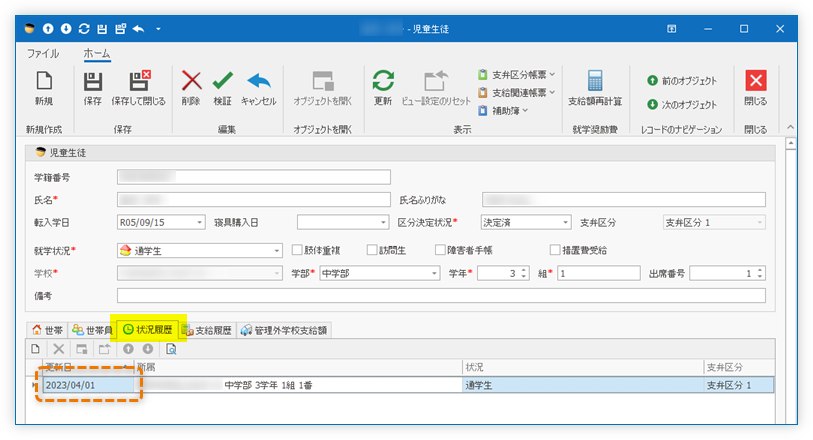
Task: Open 寝具購入日 date dropdown
Action: pyautogui.click(x=383, y=222)
